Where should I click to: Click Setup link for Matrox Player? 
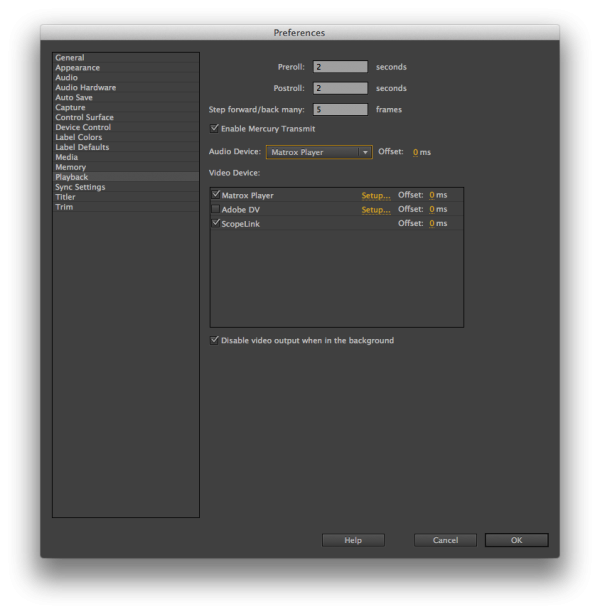point(375,195)
